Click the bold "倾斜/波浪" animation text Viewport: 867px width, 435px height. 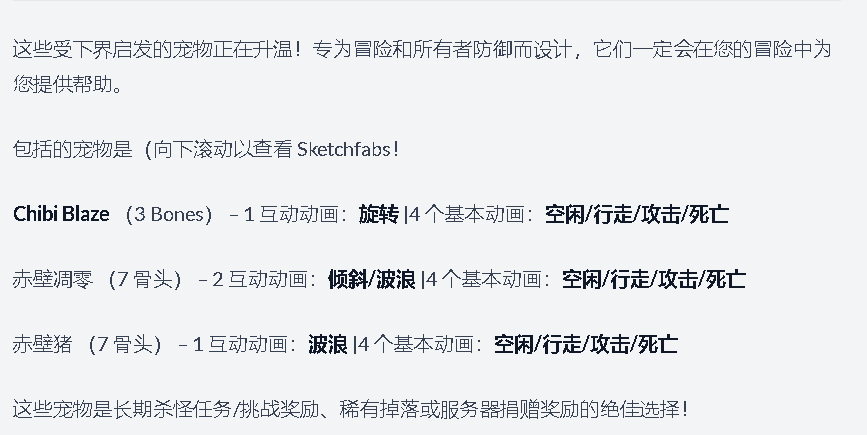(371, 279)
